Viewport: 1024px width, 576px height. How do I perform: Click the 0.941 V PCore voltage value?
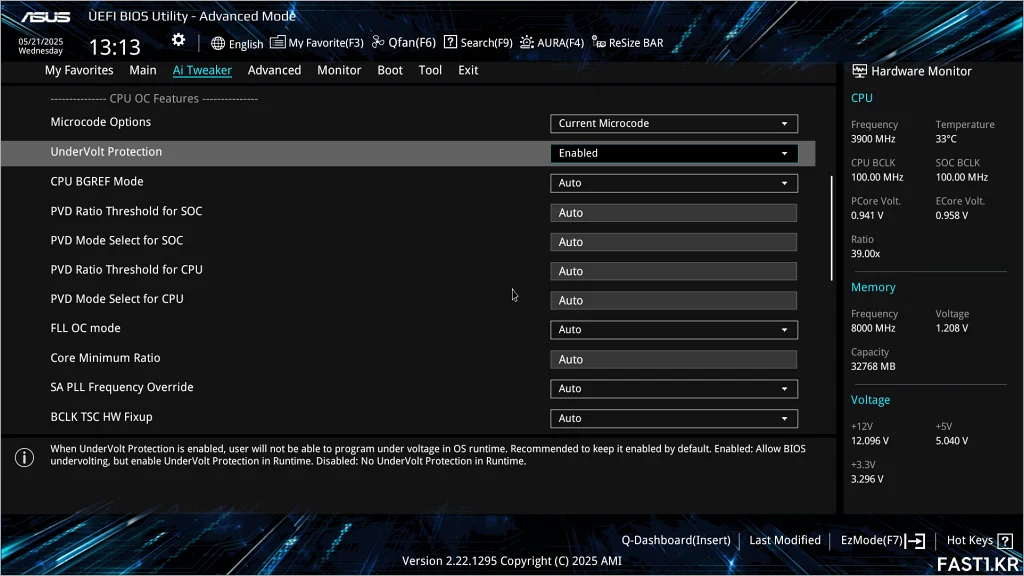coord(867,216)
